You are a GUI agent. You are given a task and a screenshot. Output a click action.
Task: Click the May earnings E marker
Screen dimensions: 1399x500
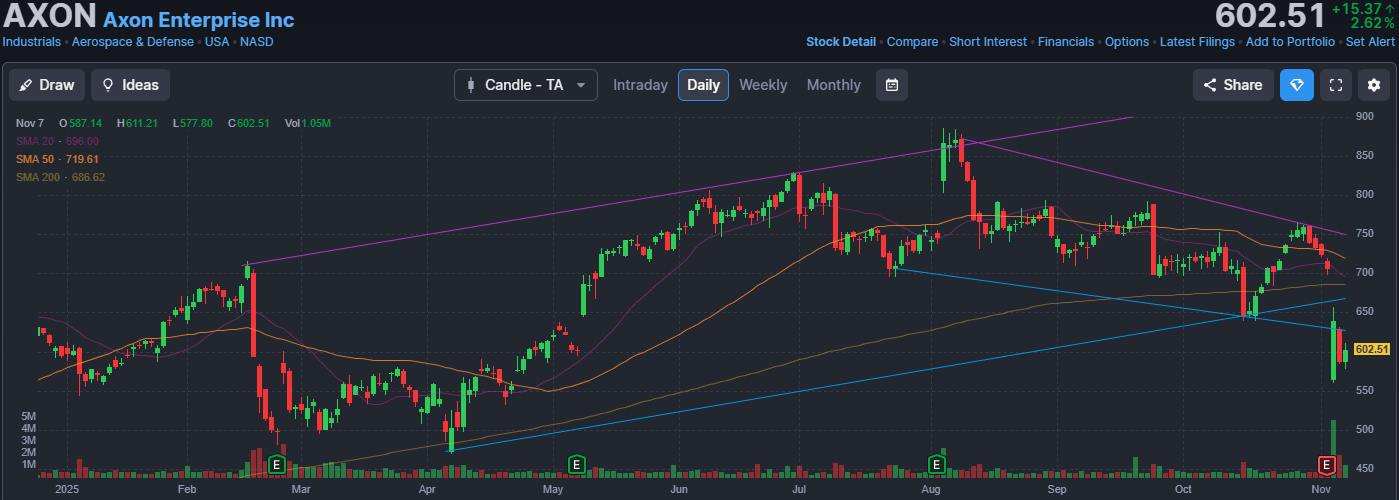[576, 464]
